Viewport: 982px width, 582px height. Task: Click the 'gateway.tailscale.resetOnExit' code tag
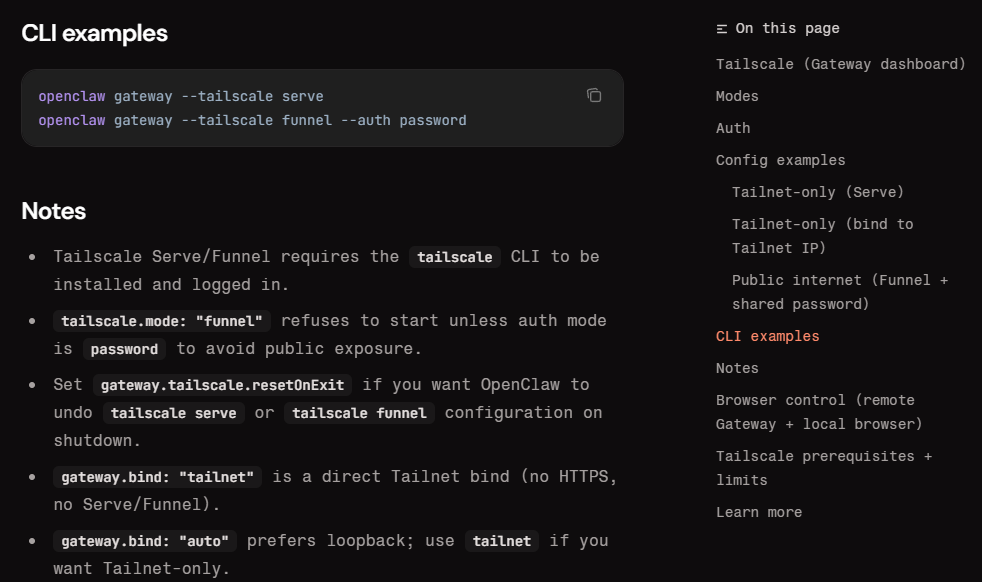click(x=222, y=385)
